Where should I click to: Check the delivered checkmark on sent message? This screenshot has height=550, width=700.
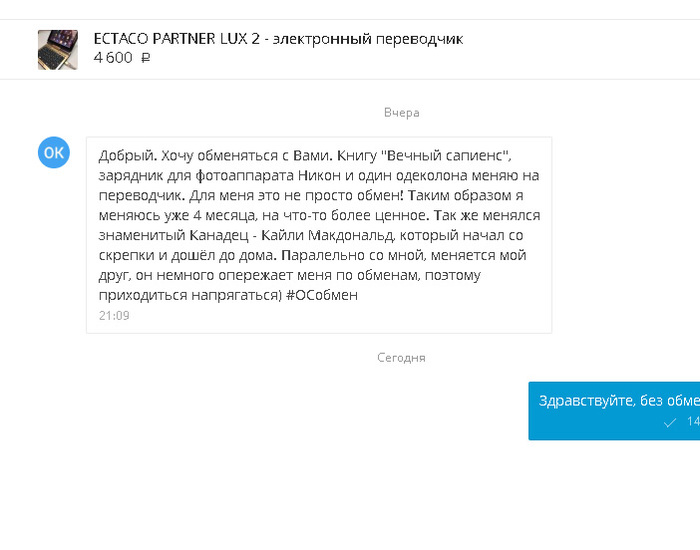(670, 422)
